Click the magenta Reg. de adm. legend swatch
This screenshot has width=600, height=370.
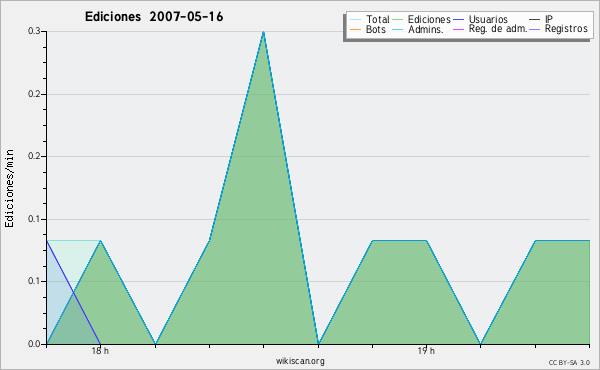tap(458, 29)
